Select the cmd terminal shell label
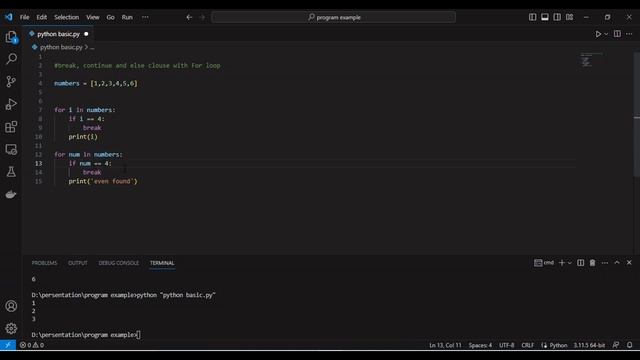The width and height of the screenshot is (640, 360). (x=544, y=263)
